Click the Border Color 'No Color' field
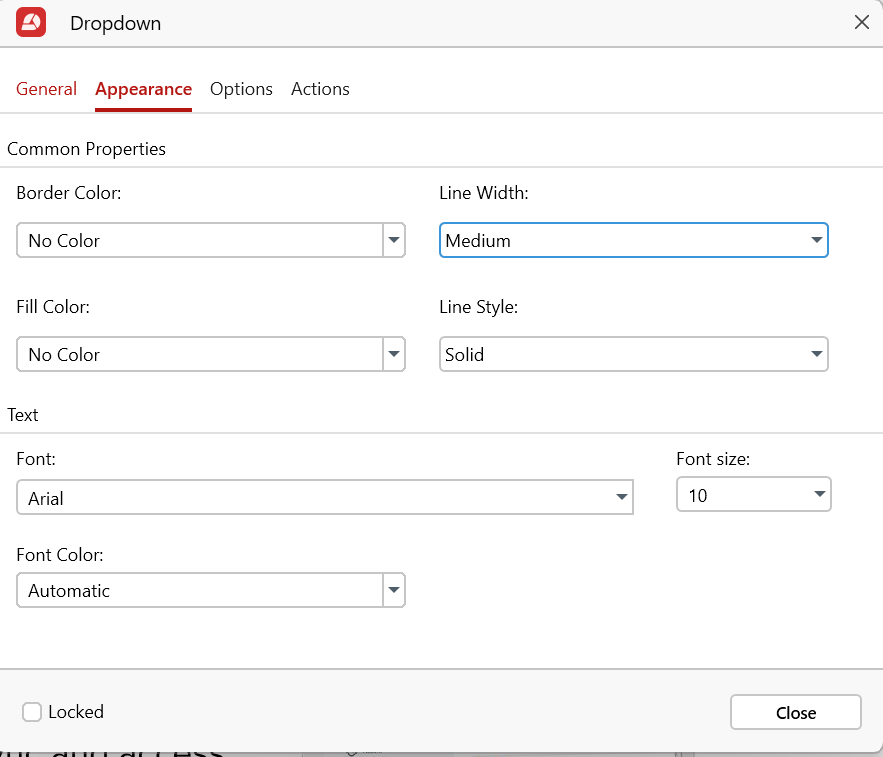Screen dimensions: 883x757 coord(200,241)
